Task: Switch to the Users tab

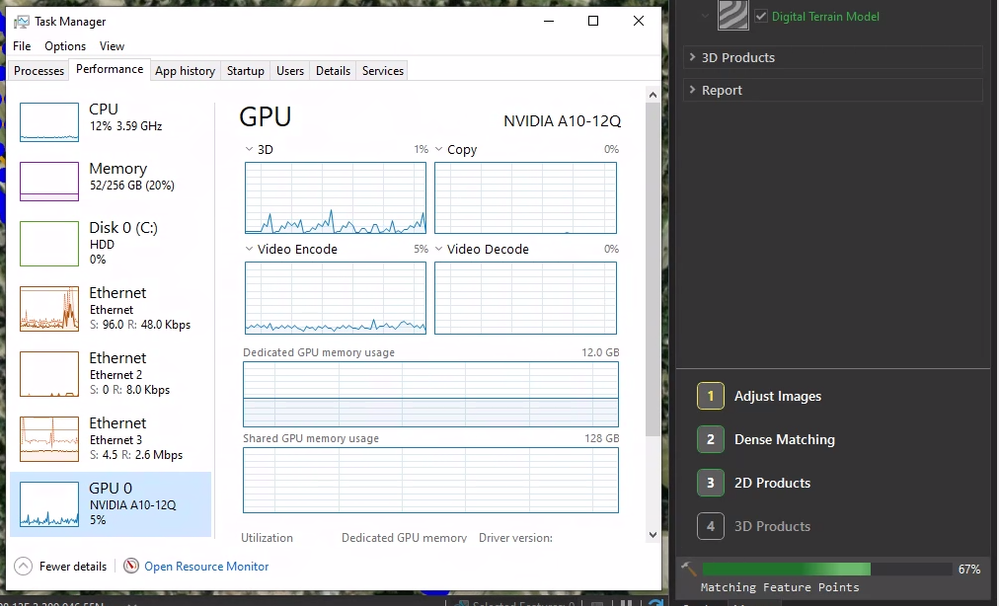Action: point(290,71)
